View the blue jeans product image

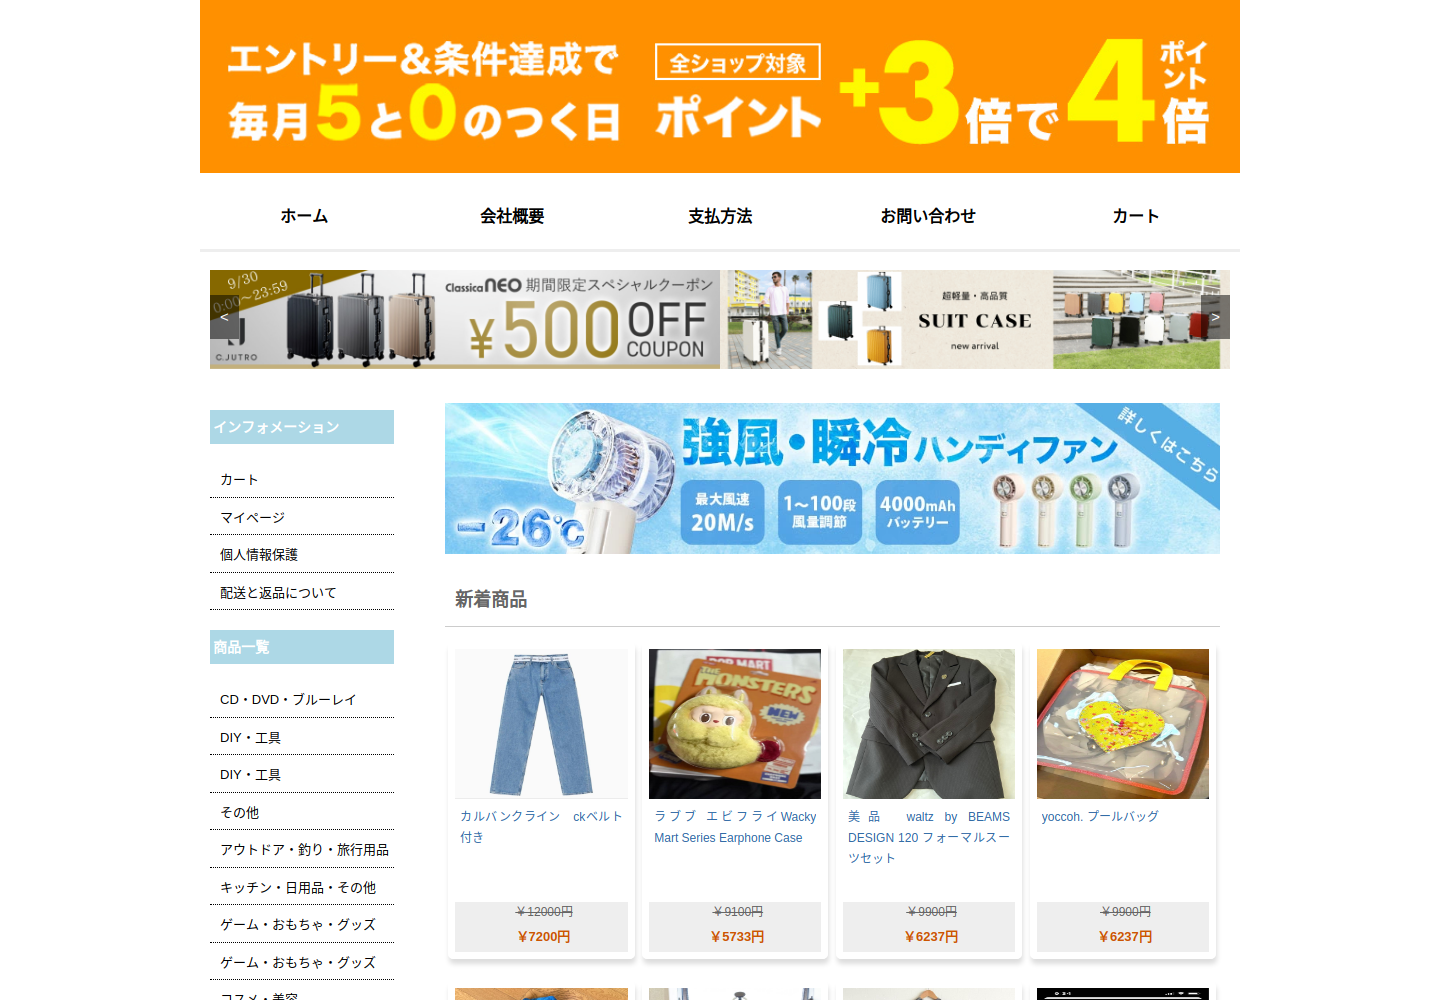[x=541, y=724]
